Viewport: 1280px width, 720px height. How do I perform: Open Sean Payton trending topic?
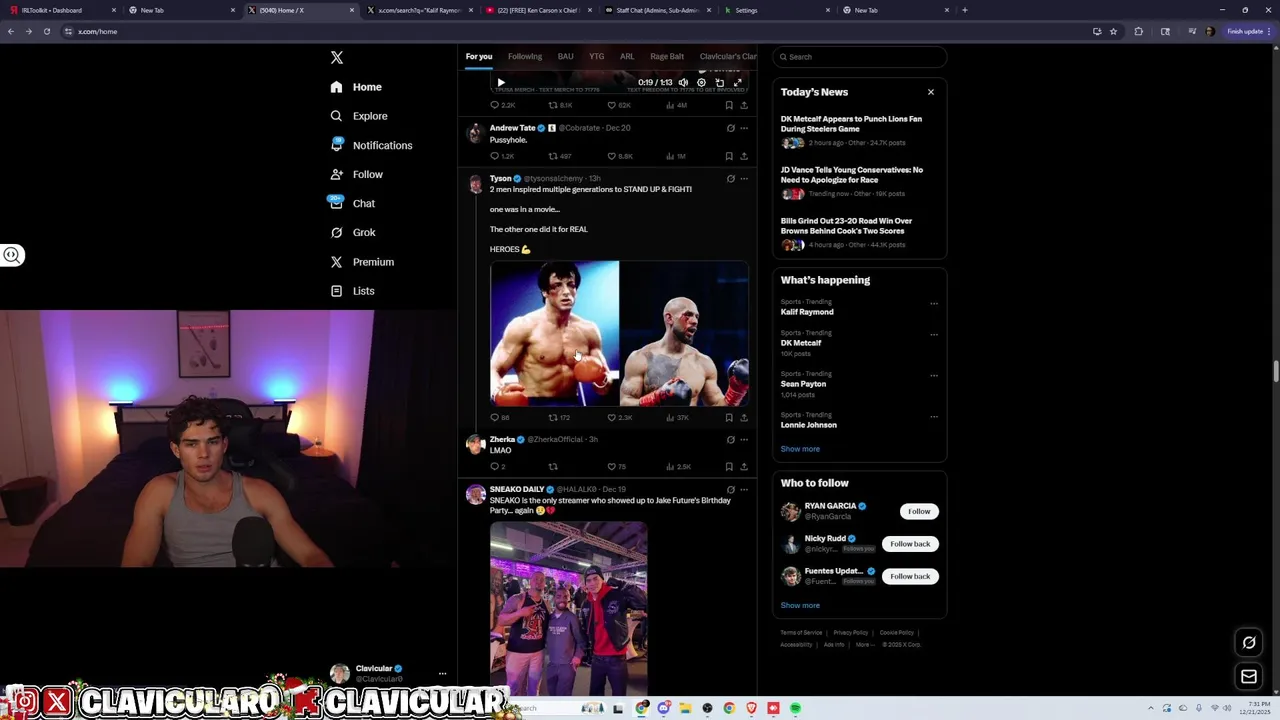(803, 384)
